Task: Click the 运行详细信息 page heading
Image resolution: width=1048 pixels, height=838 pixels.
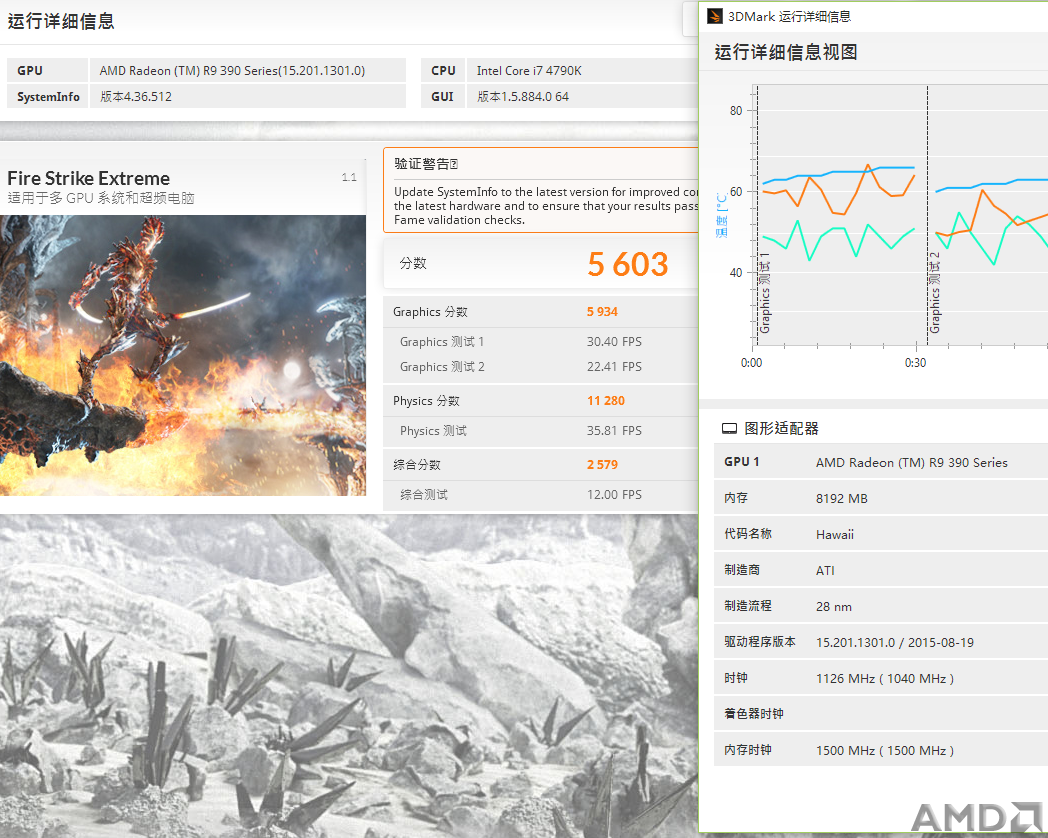Action: coord(61,21)
